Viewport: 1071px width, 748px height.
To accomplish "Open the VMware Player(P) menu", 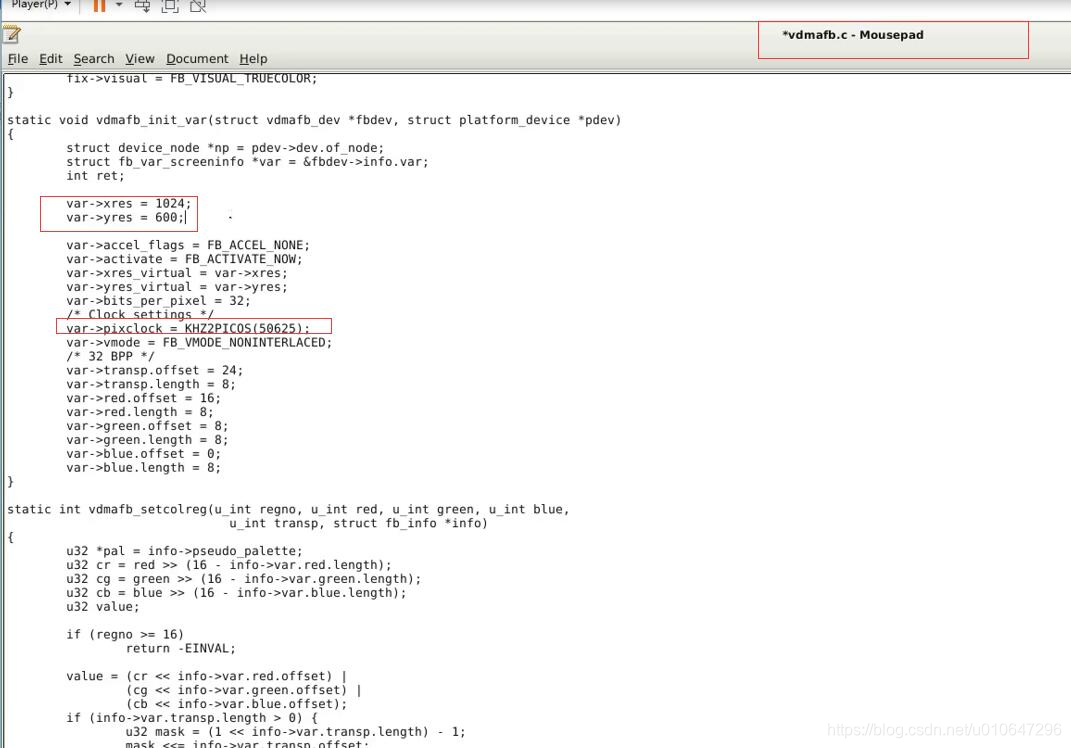I will click(x=41, y=4).
